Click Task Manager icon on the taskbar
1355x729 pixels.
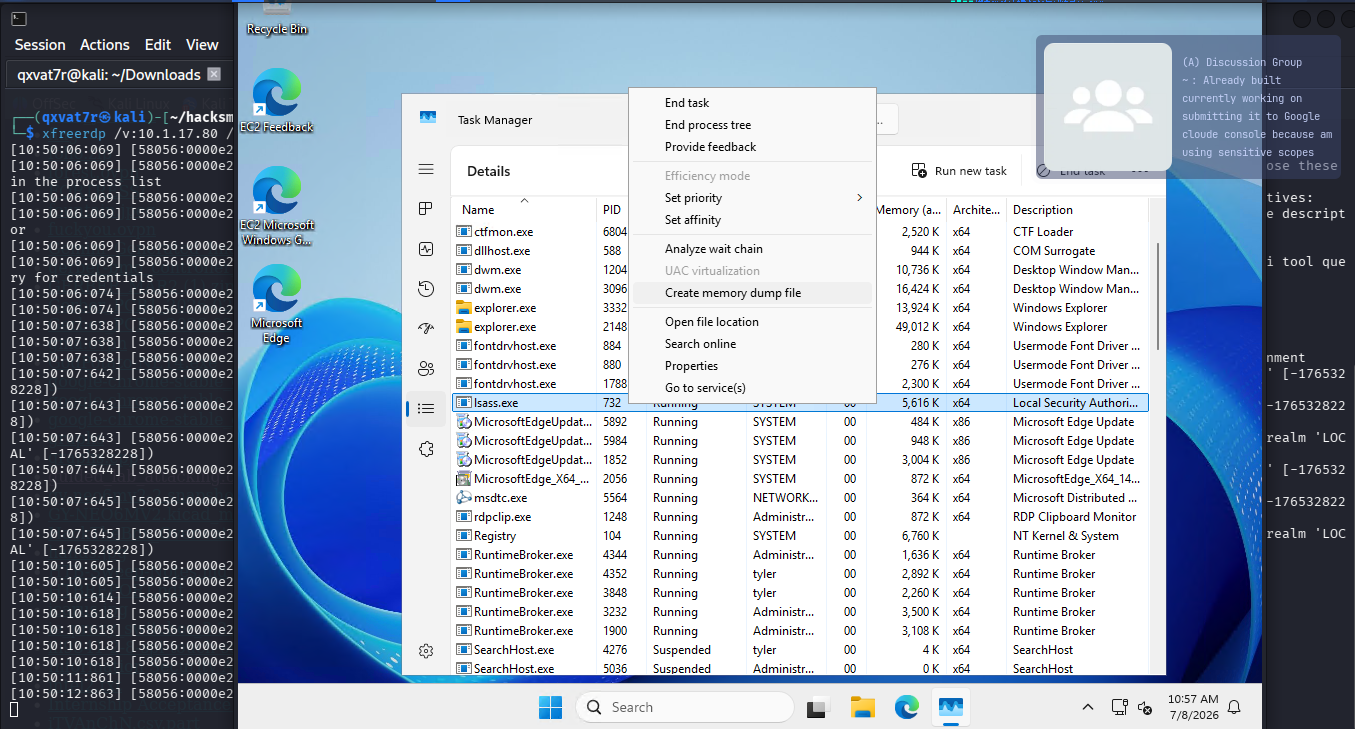click(x=950, y=707)
